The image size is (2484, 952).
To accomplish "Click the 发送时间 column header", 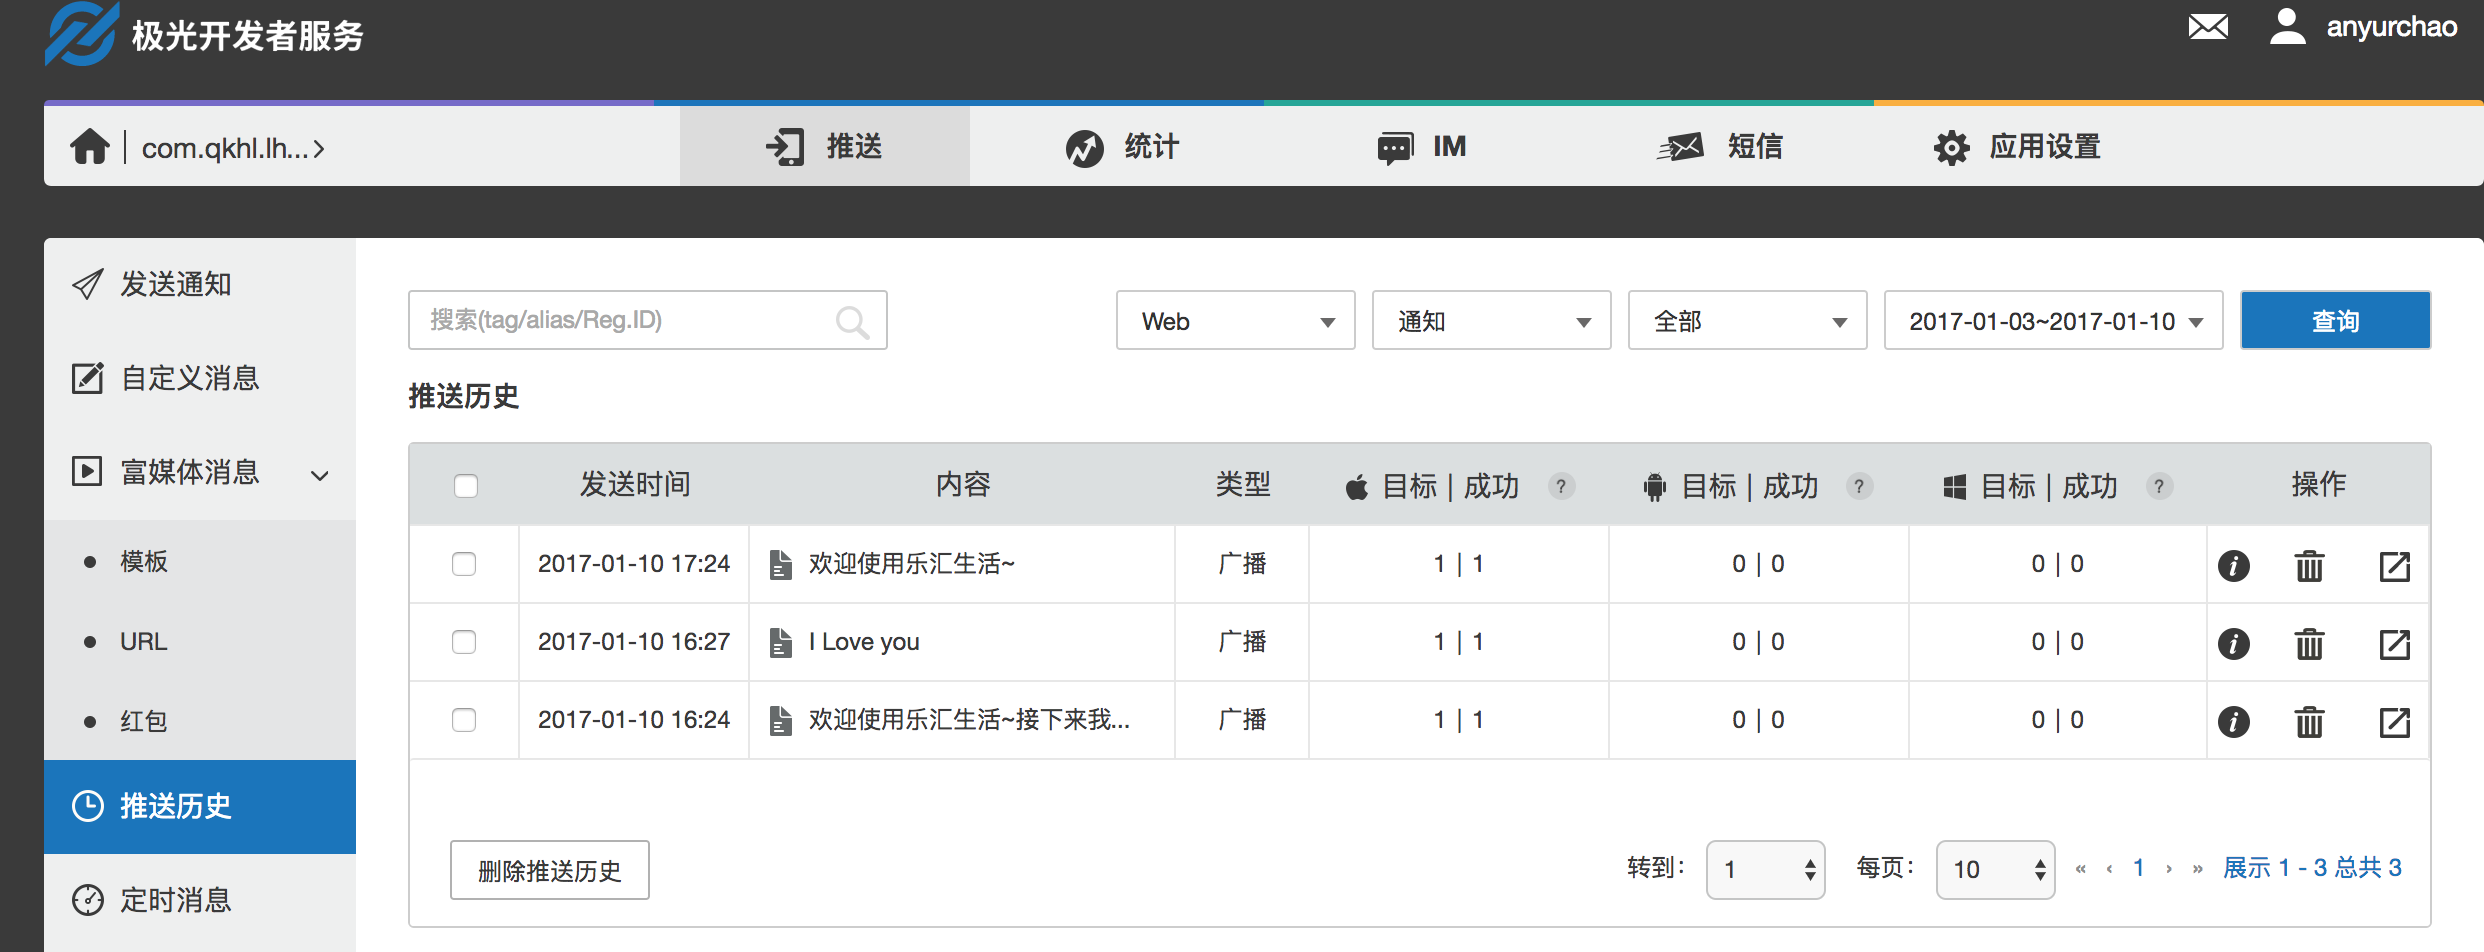I will click(635, 485).
